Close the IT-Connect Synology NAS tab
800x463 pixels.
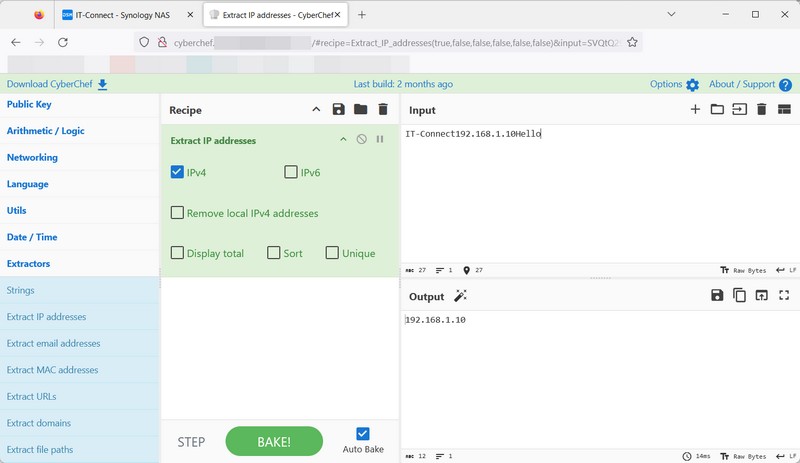coord(190,15)
